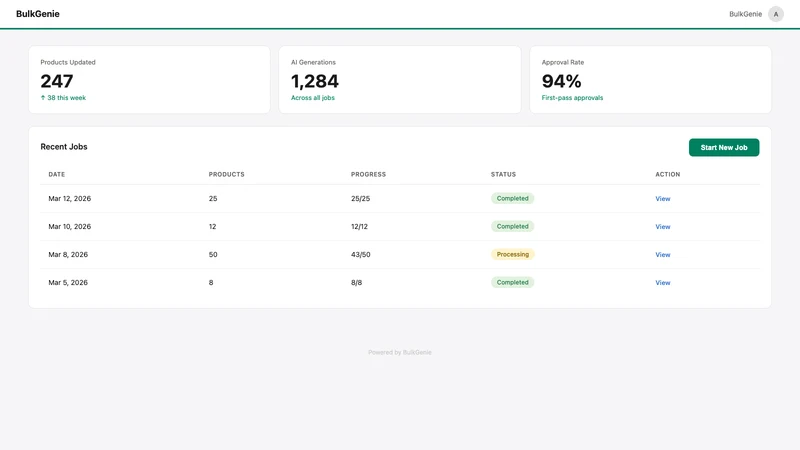Click the STATUS column header
This screenshot has width=800, height=450.
pyautogui.click(x=503, y=174)
